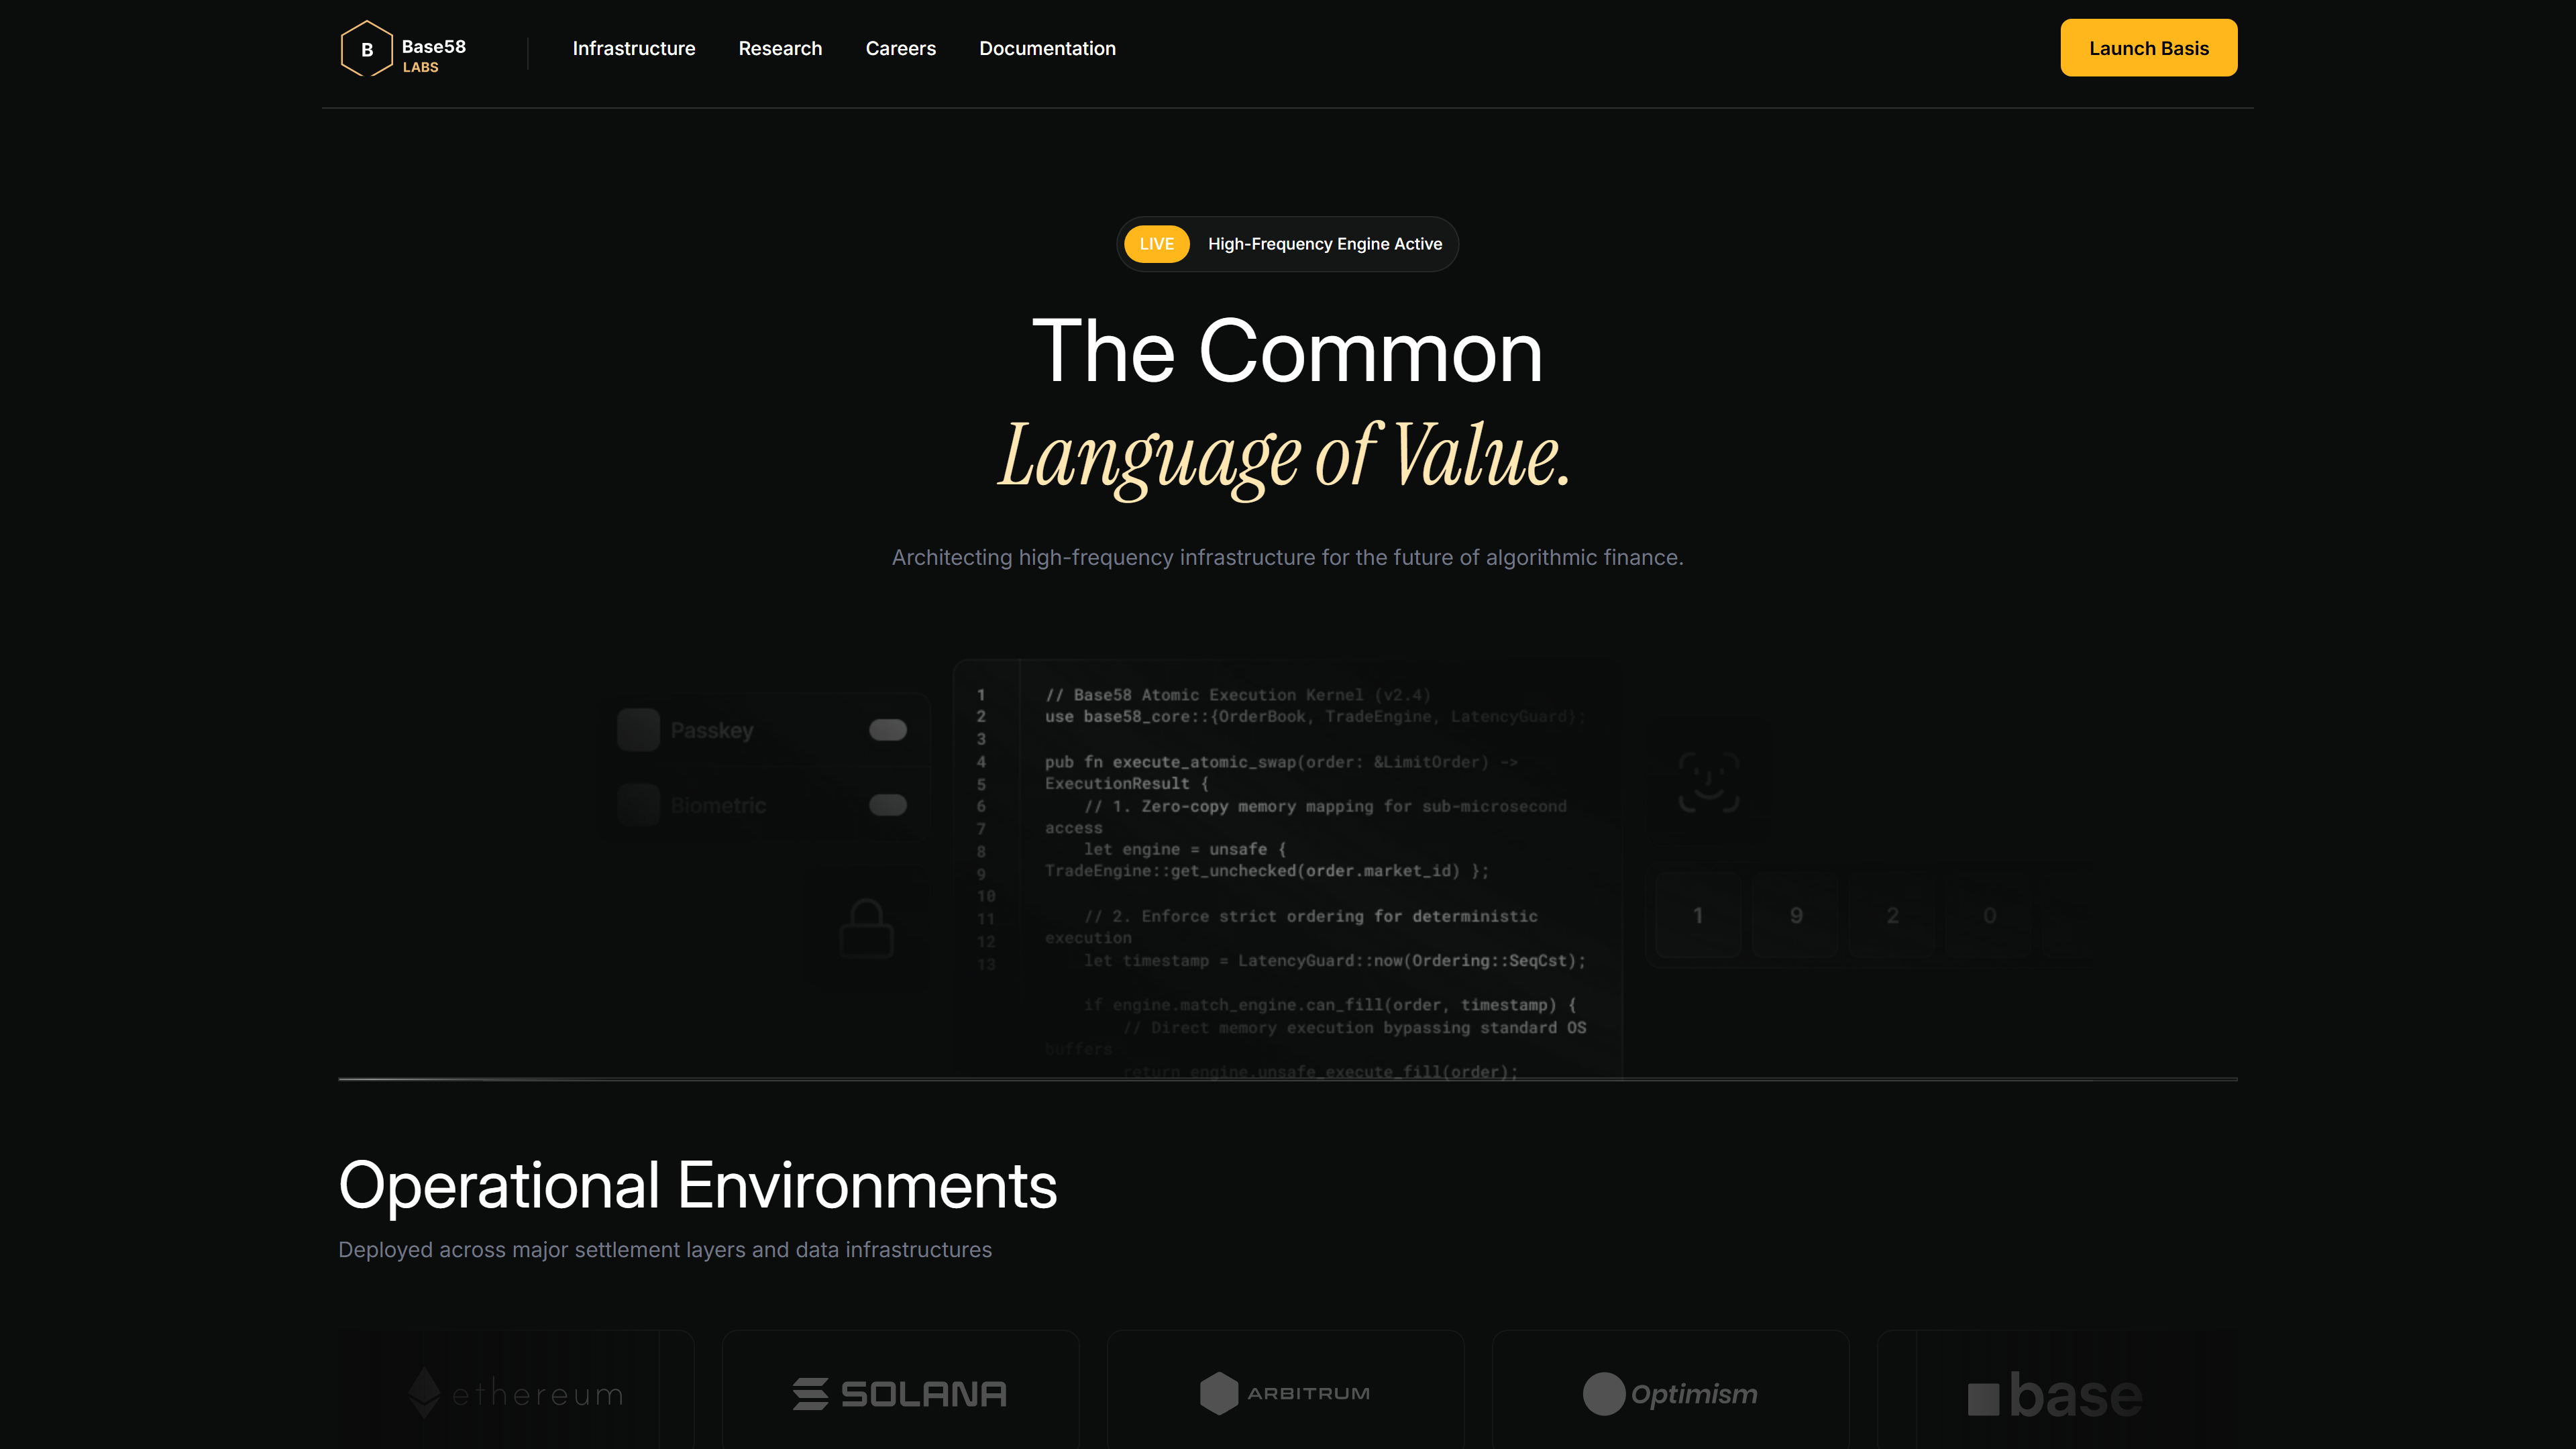Click the Solana logo card
The image size is (2576, 1449).
(900, 1390)
